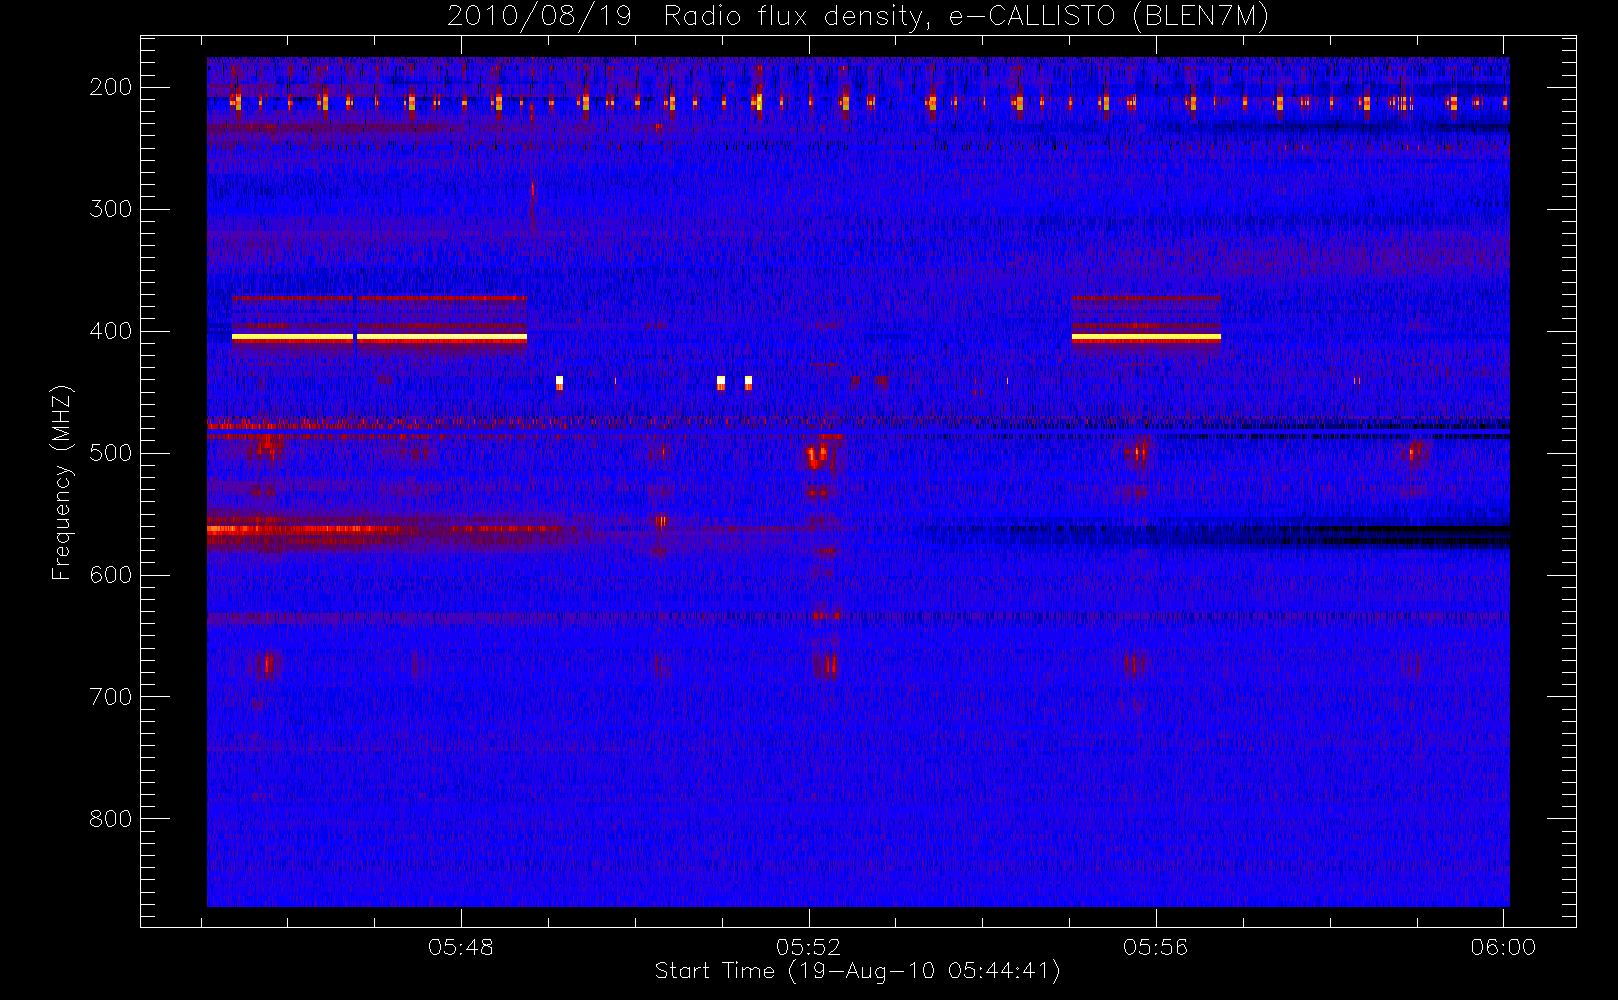Select the 700 frequency tick label
The height and width of the screenshot is (1000, 1618).
click(x=110, y=697)
